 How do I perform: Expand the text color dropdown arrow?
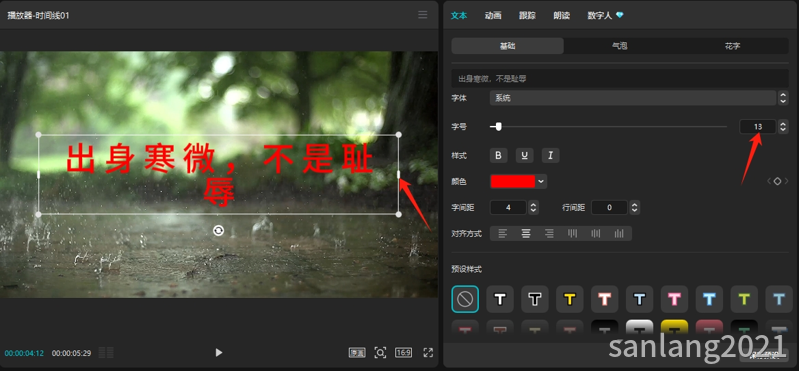(541, 181)
